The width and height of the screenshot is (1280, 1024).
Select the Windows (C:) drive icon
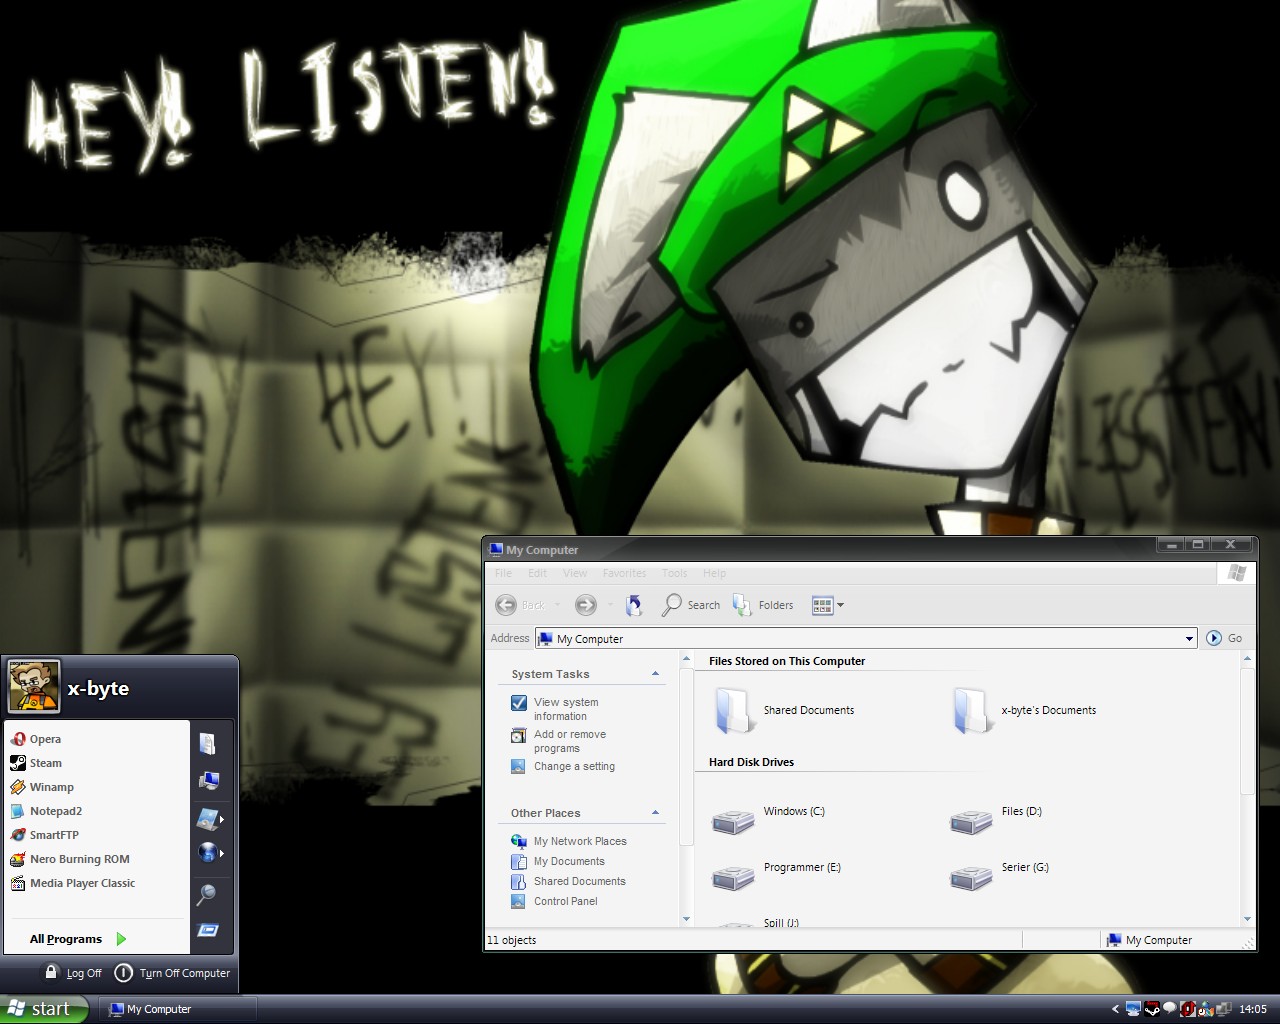tap(733, 821)
